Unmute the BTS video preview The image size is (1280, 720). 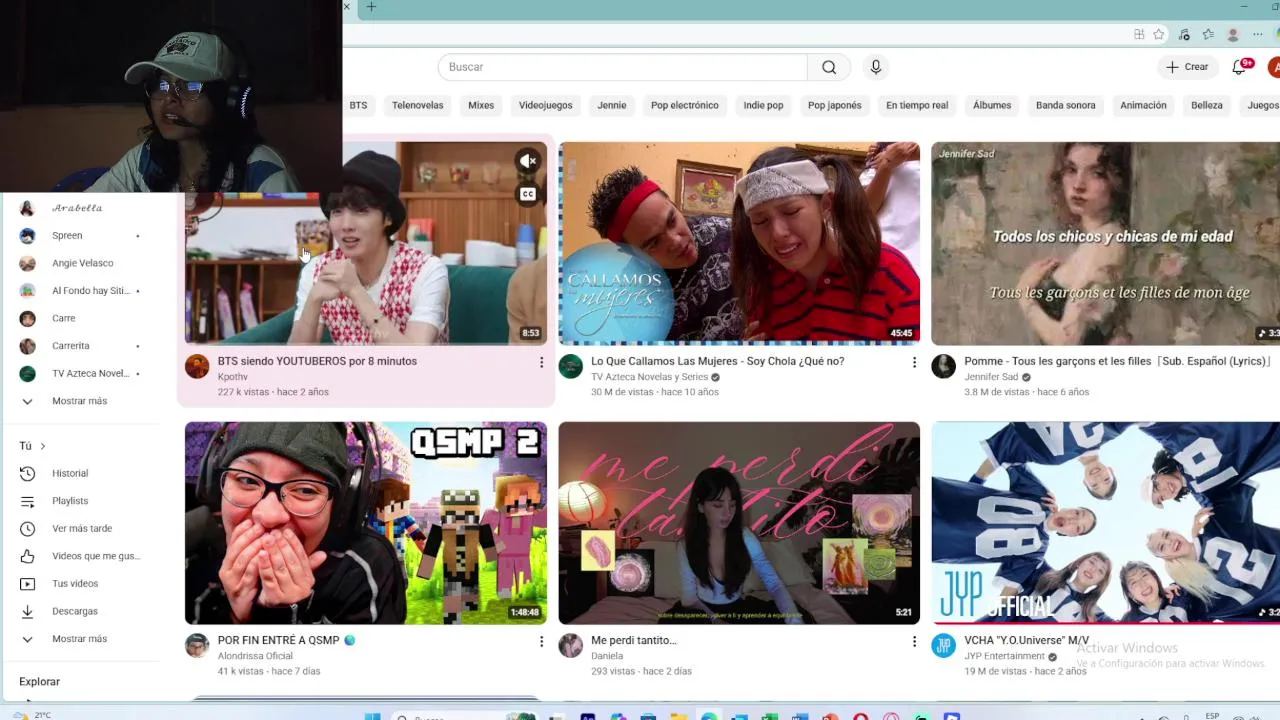pyautogui.click(x=528, y=161)
